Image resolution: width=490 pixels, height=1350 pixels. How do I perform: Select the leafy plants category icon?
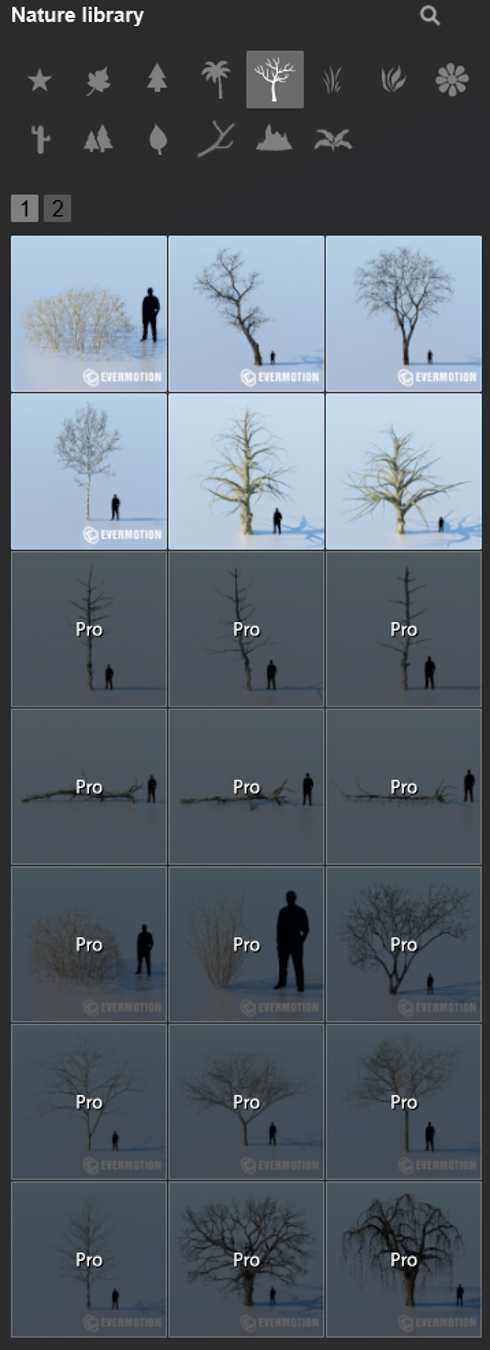point(393,80)
